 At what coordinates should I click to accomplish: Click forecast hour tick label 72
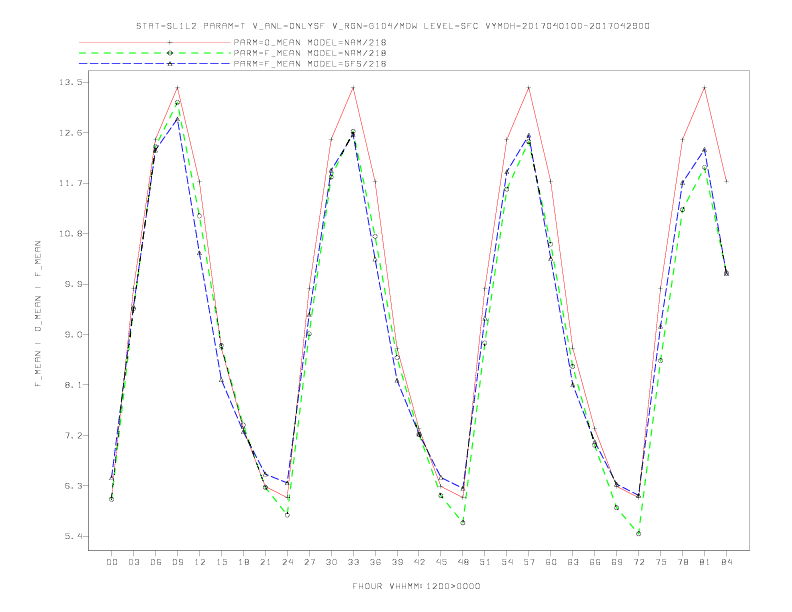click(638, 562)
